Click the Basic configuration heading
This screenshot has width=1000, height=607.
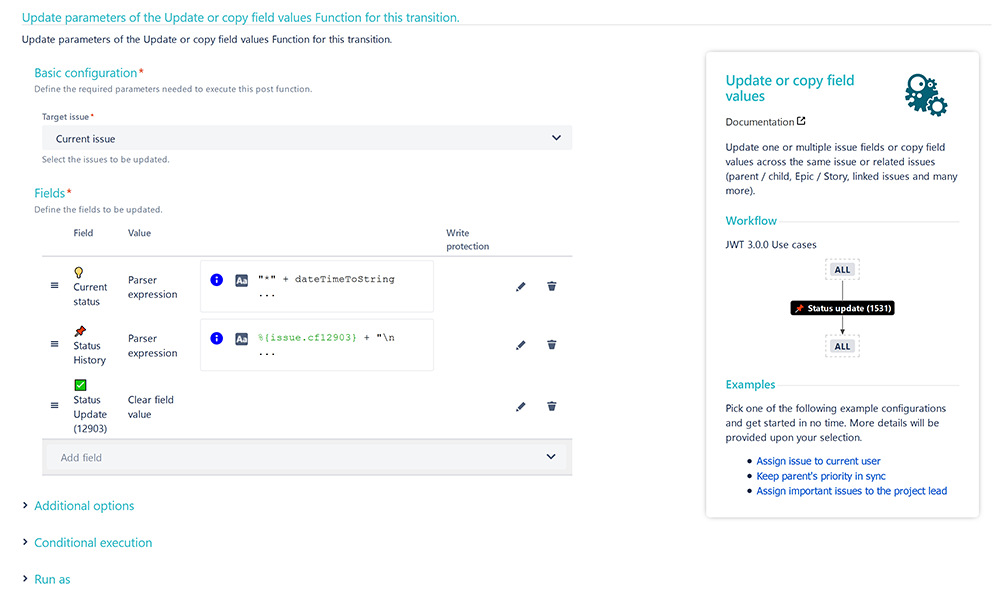pos(85,73)
